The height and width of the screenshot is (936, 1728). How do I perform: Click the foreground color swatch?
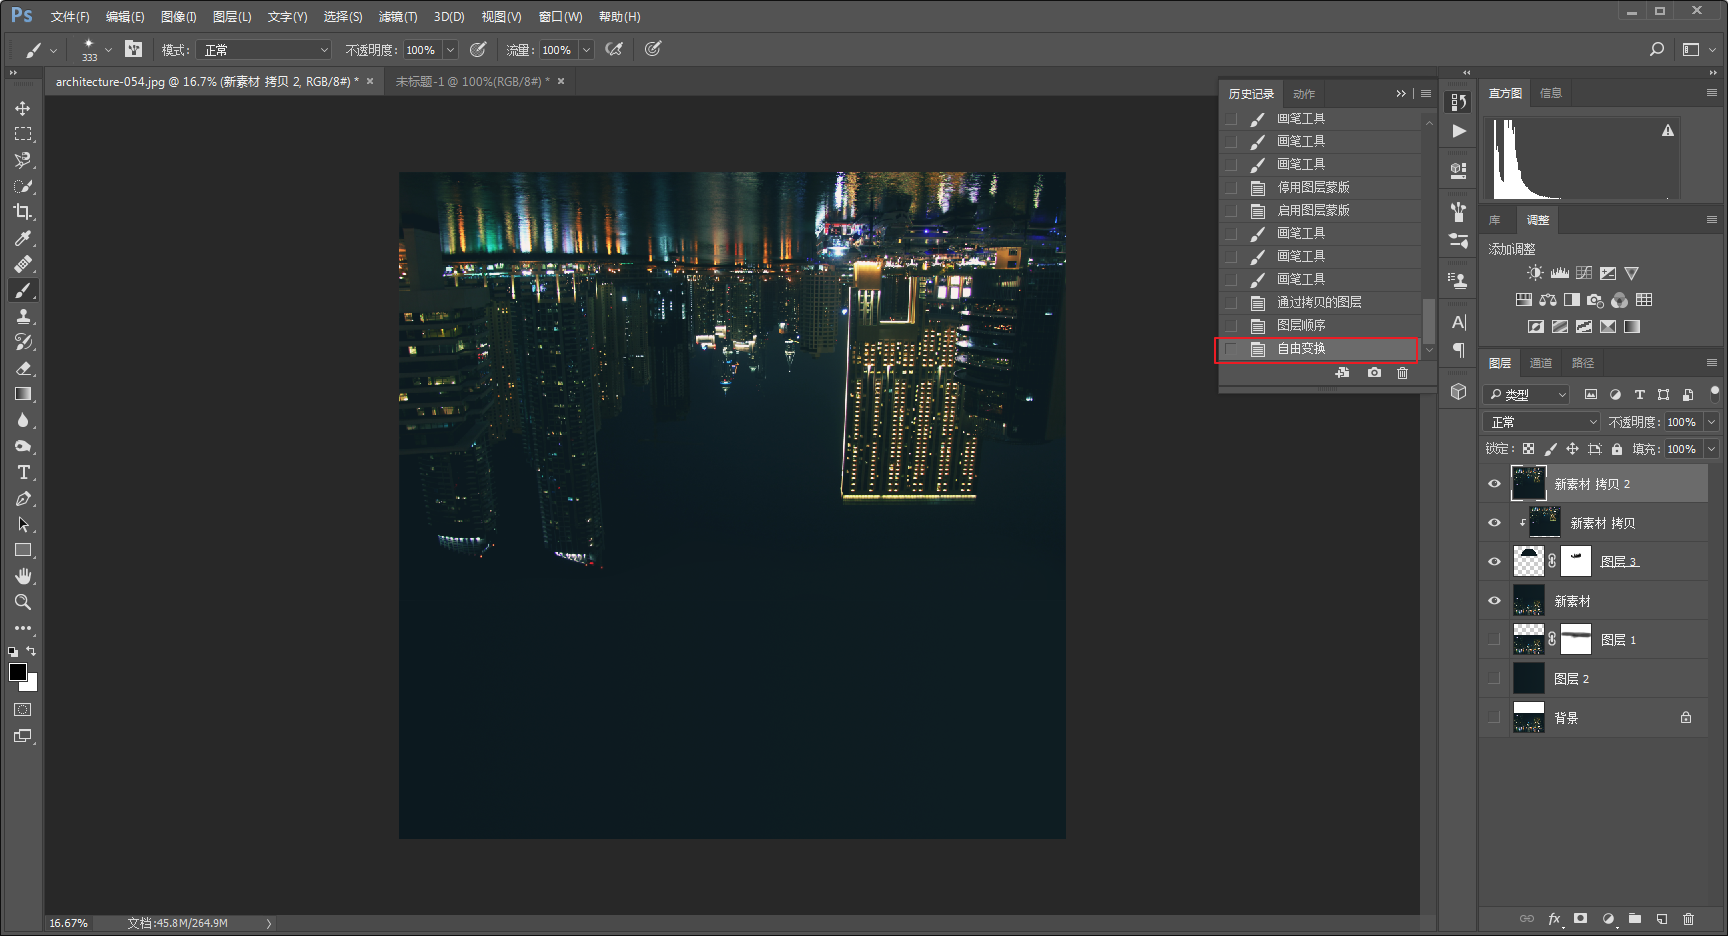click(17, 671)
